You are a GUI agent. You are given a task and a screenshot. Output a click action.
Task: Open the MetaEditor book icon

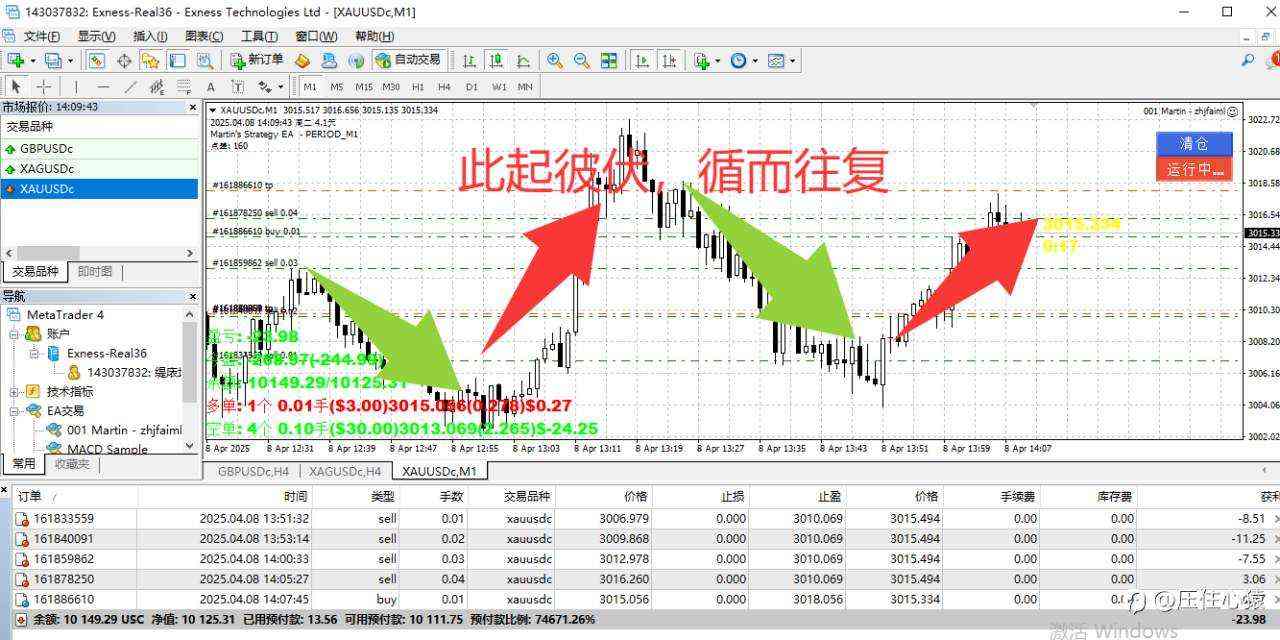[302, 60]
